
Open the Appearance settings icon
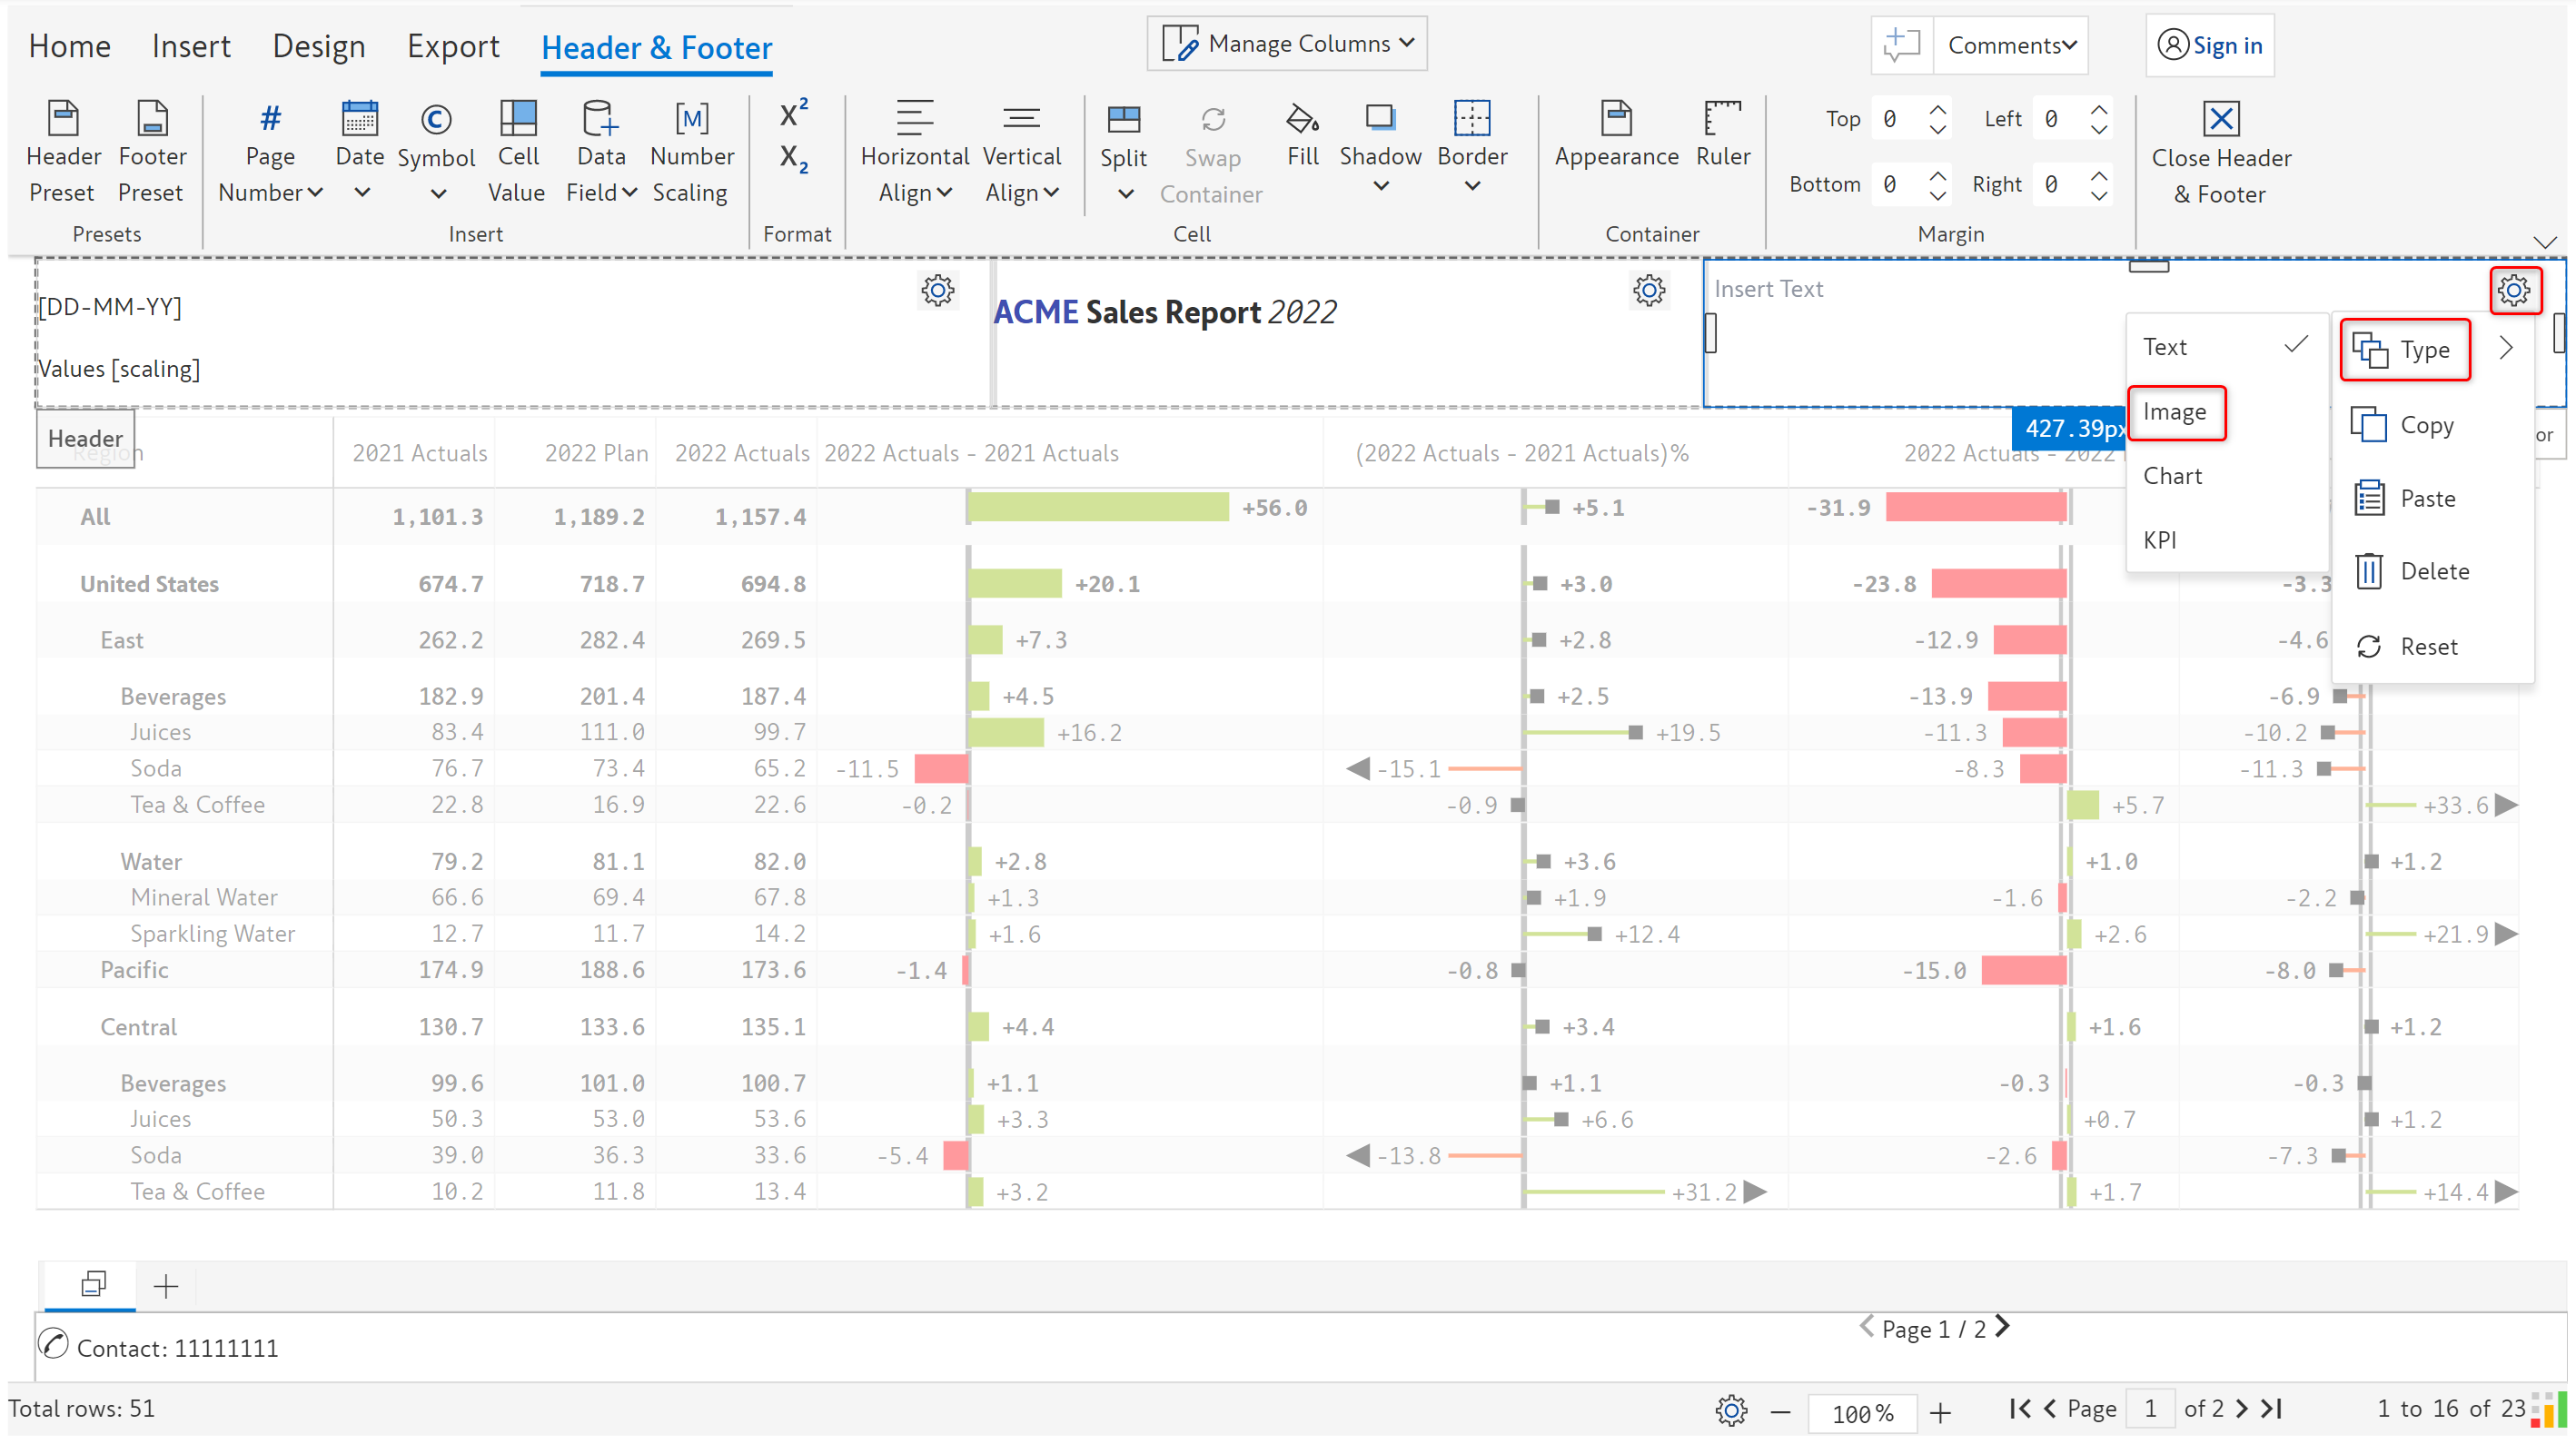[1615, 119]
